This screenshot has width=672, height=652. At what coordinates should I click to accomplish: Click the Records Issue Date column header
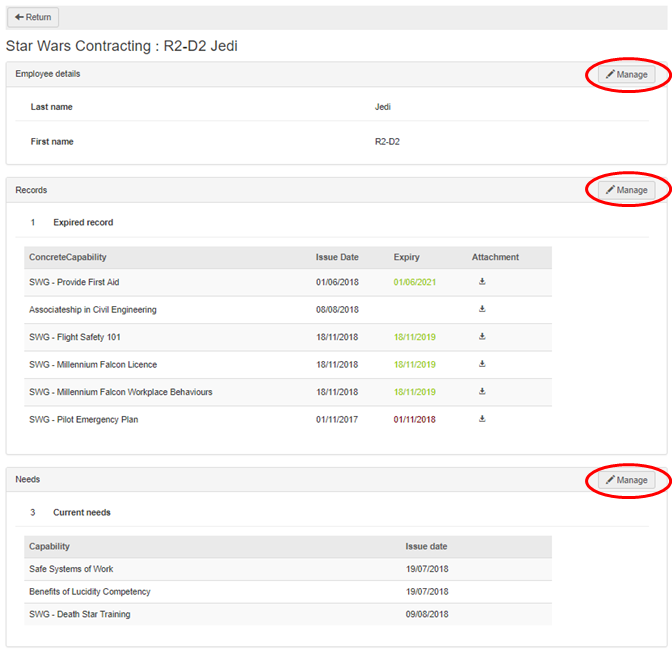[337, 257]
